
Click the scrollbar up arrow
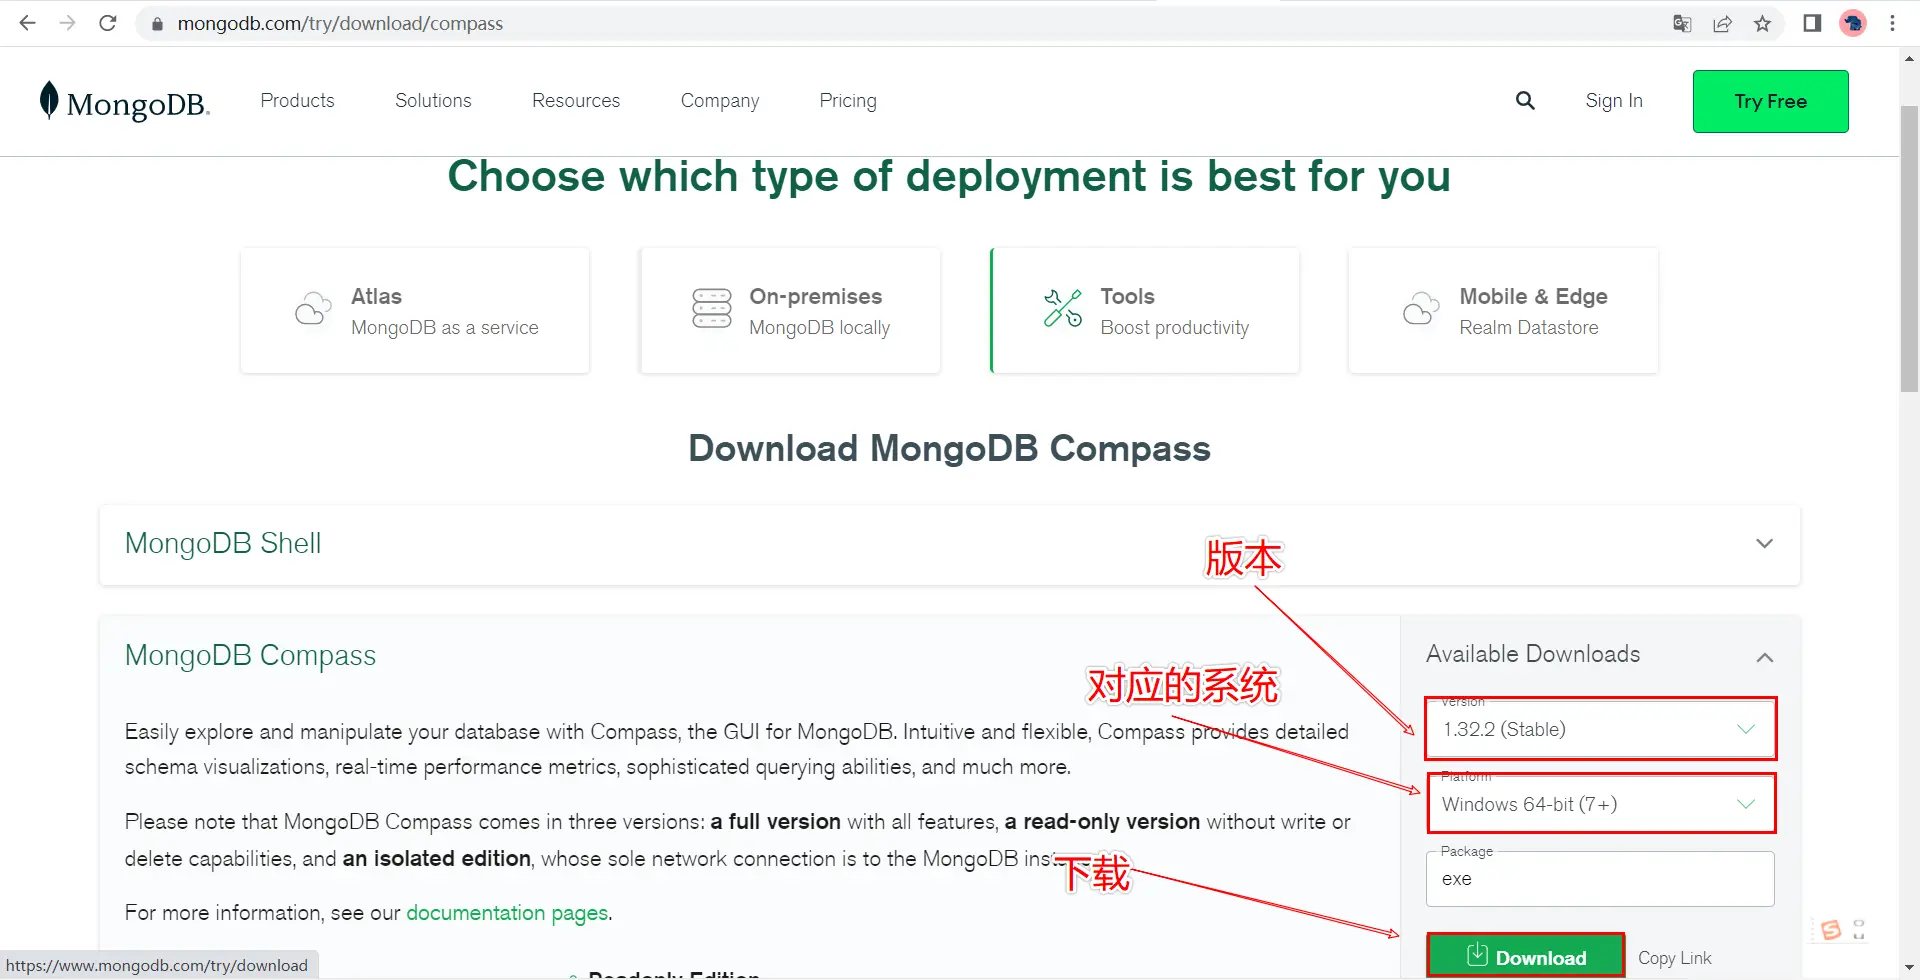tap(1909, 58)
